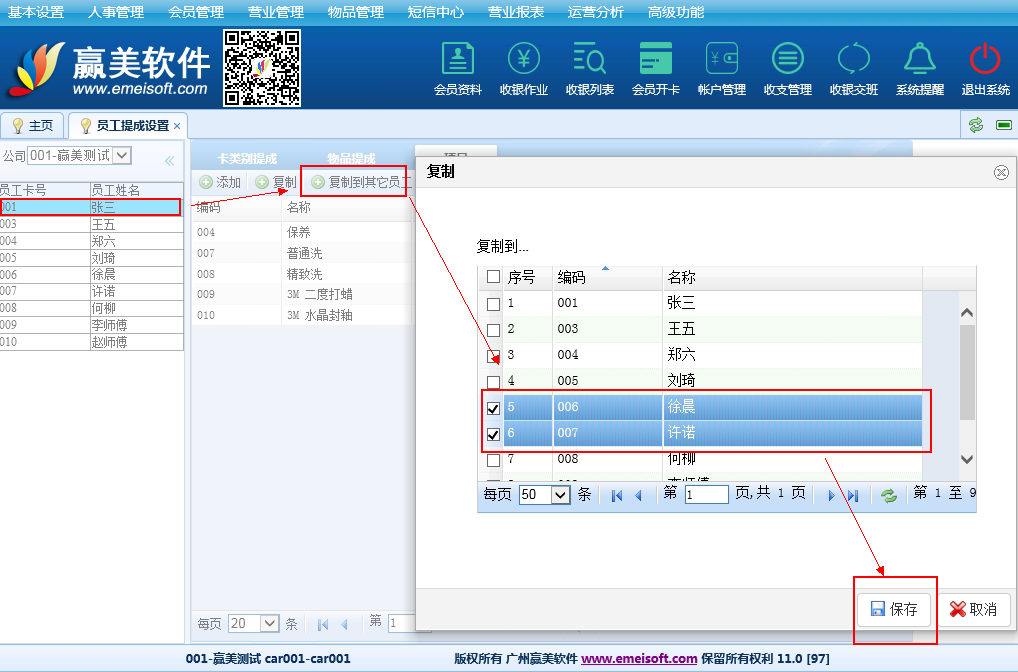Click the 保存 save button

[x=894, y=609]
